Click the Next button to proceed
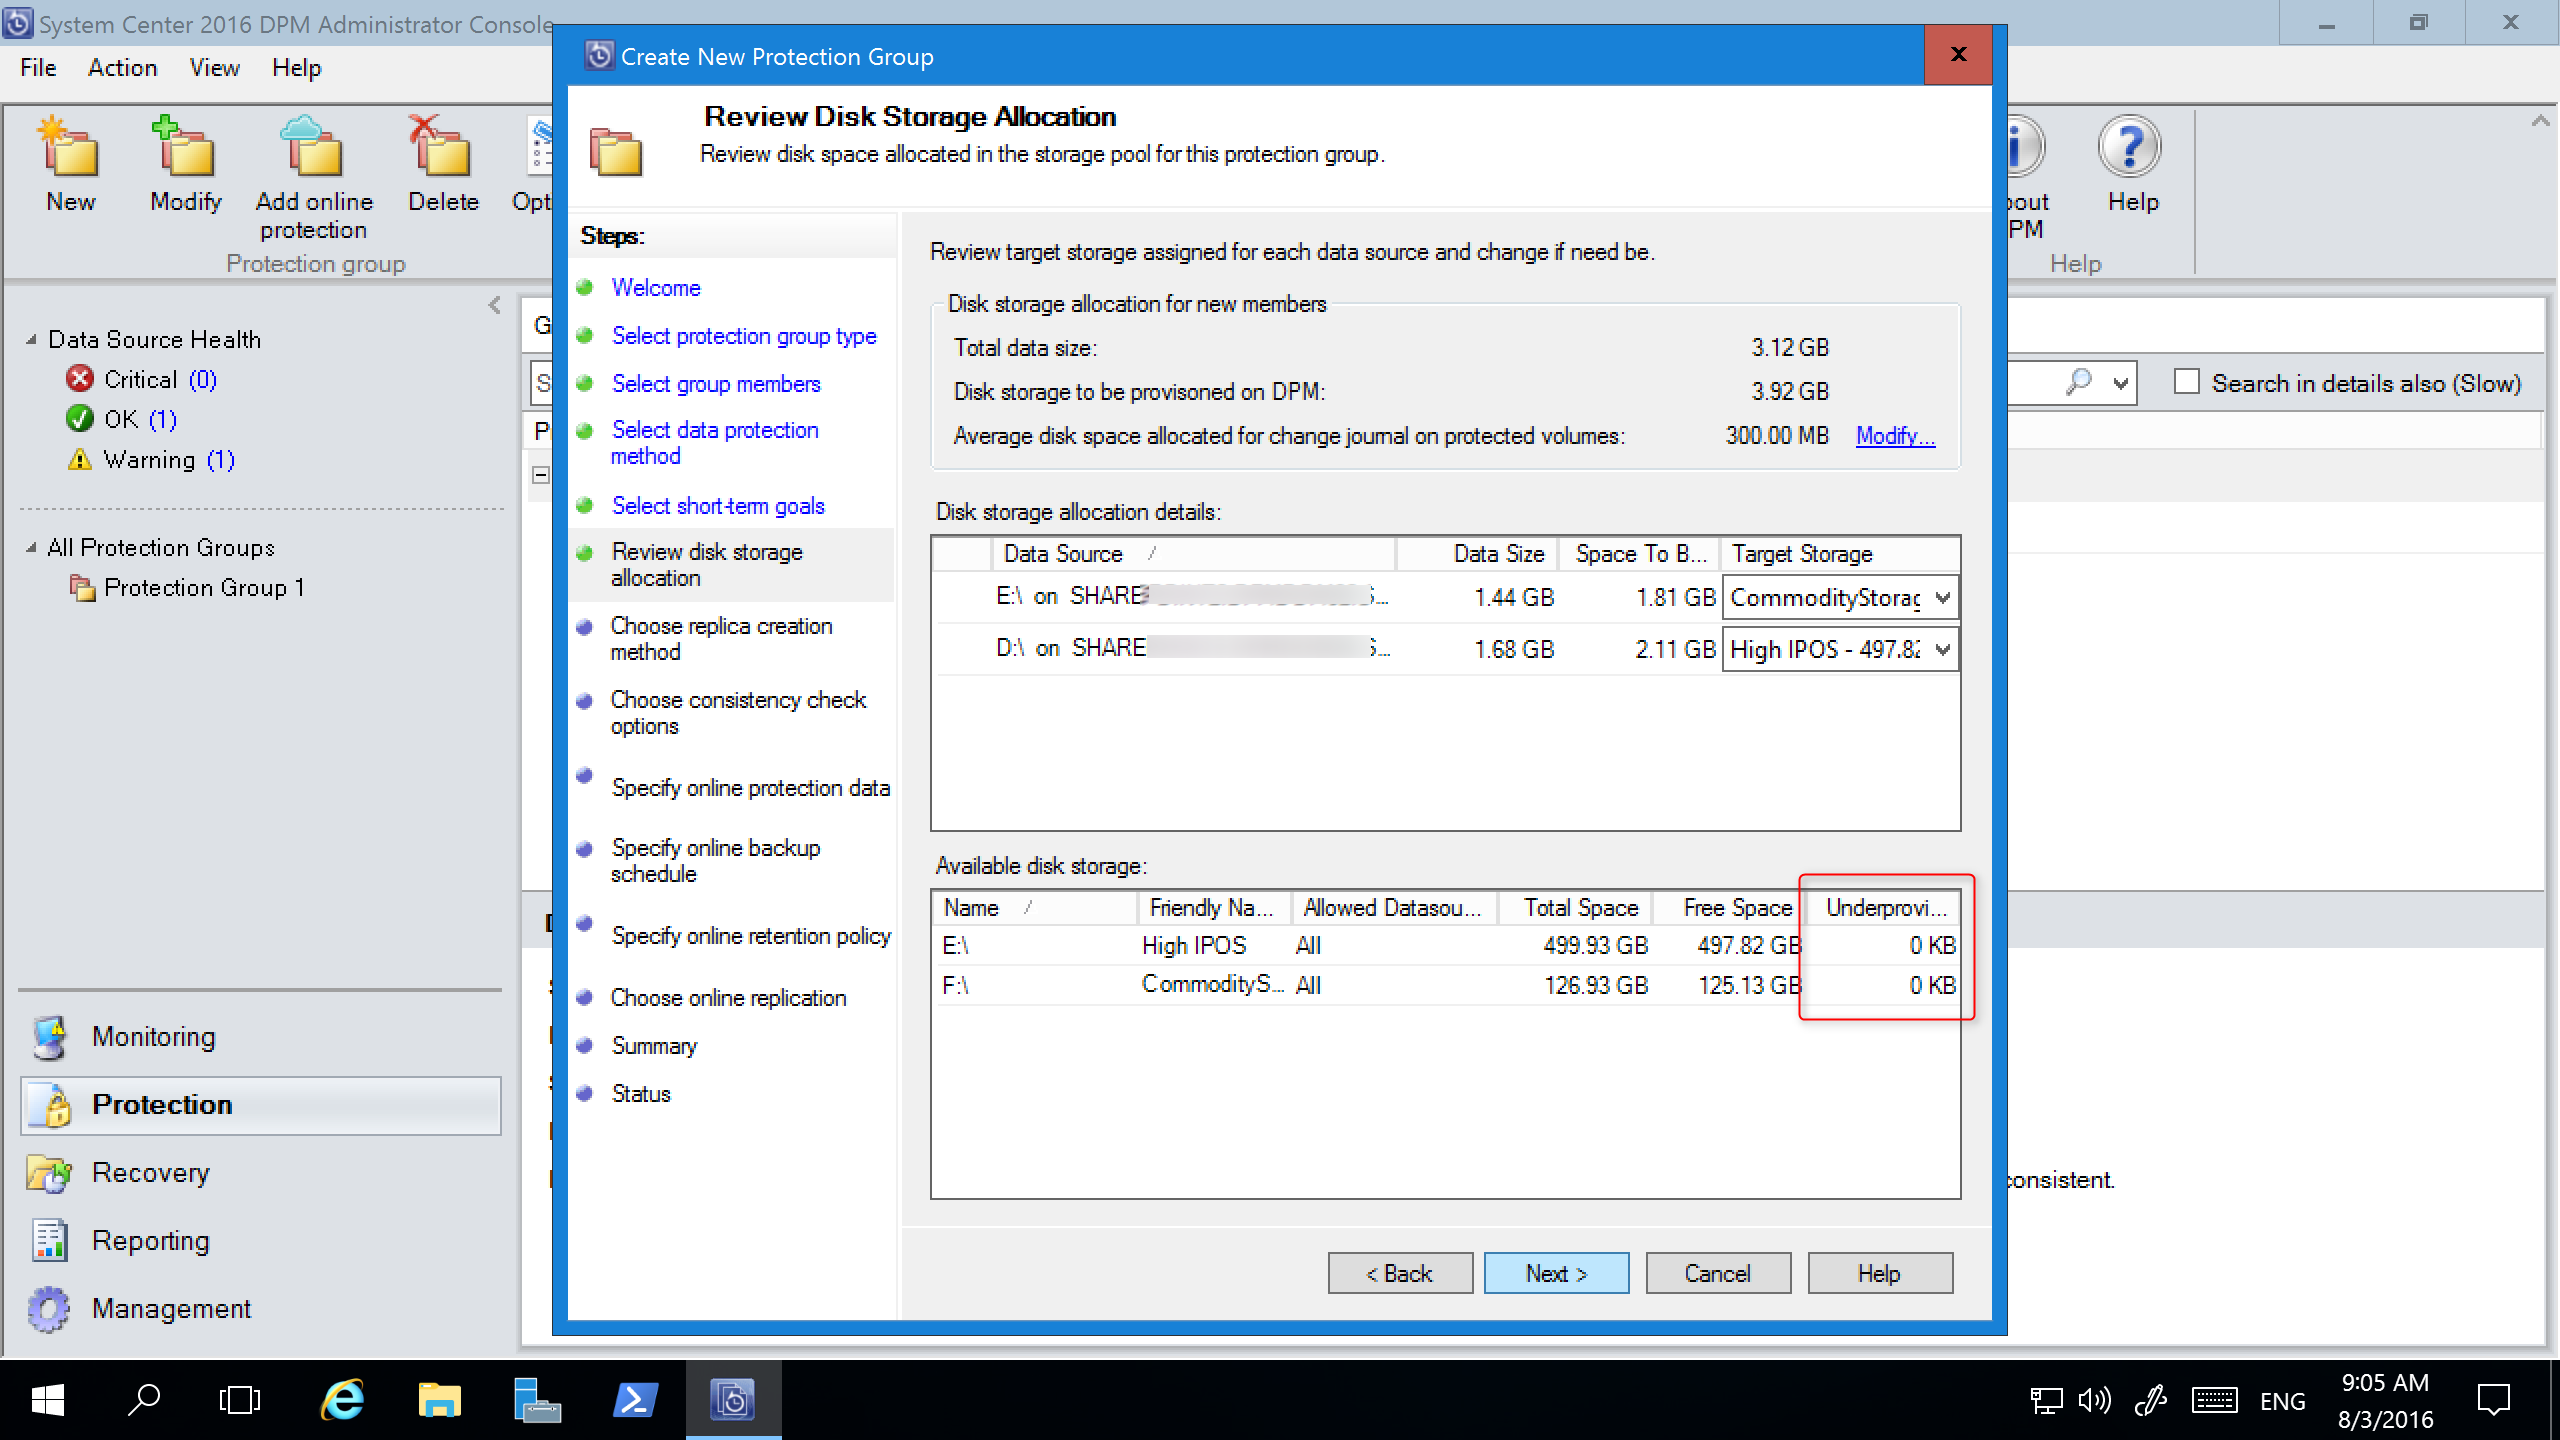The image size is (2560, 1440). 1556,1273
